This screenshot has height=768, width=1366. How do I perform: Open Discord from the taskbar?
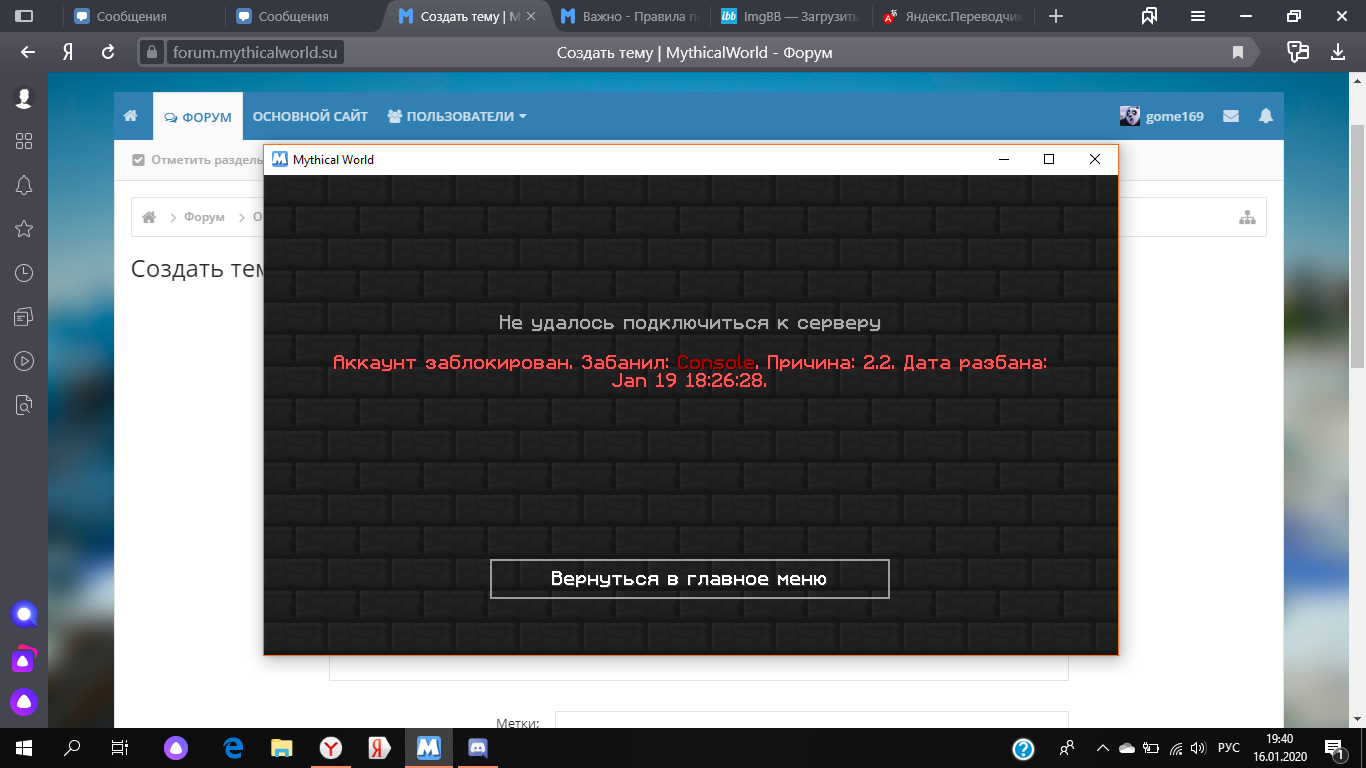(x=478, y=748)
